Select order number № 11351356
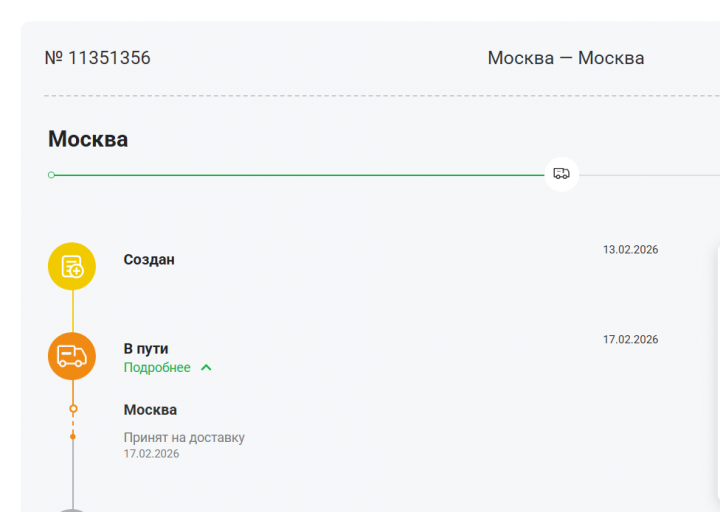This screenshot has height=512, width=720. tap(98, 58)
